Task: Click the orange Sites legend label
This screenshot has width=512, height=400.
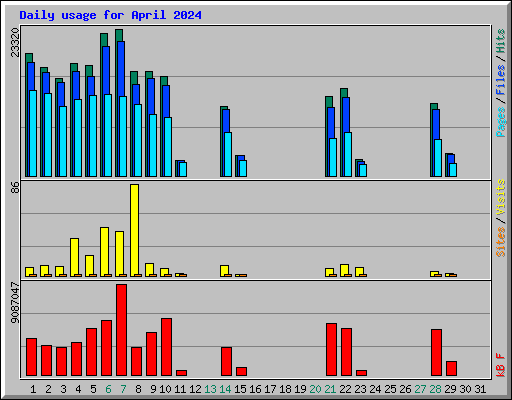Action: click(500, 242)
